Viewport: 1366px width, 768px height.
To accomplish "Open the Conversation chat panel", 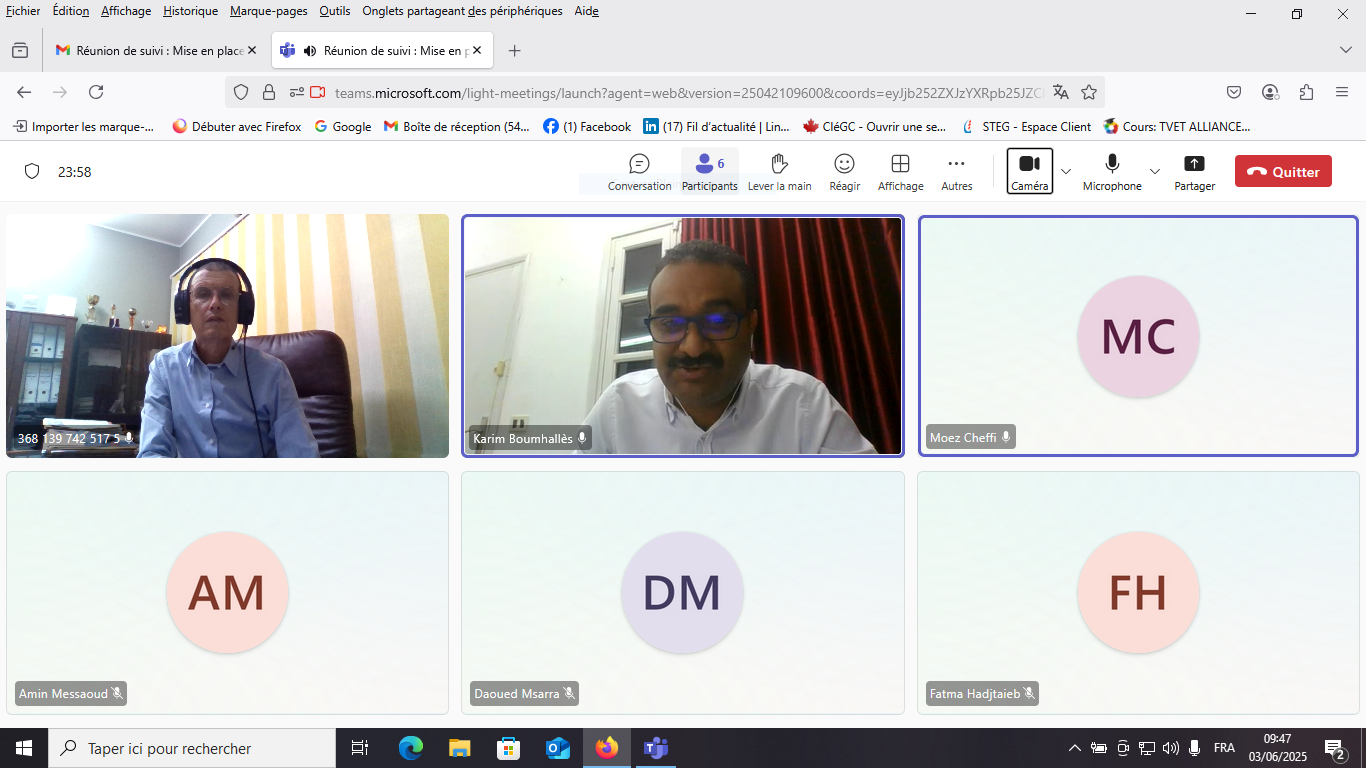I will coord(639,172).
